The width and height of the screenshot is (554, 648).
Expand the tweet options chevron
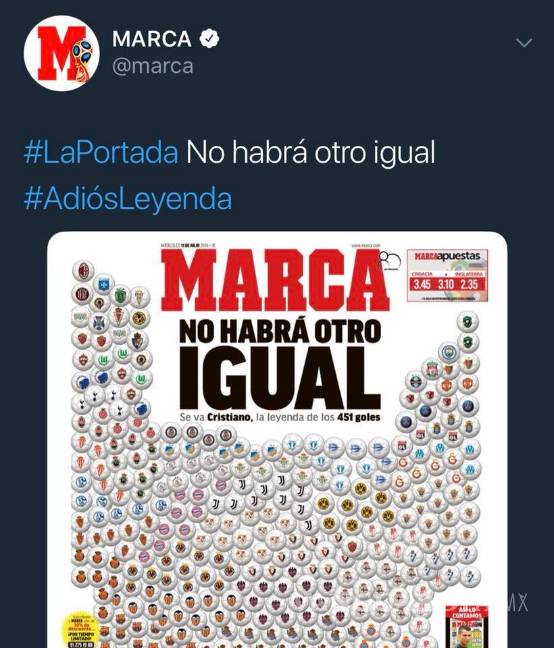(x=524, y=42)
